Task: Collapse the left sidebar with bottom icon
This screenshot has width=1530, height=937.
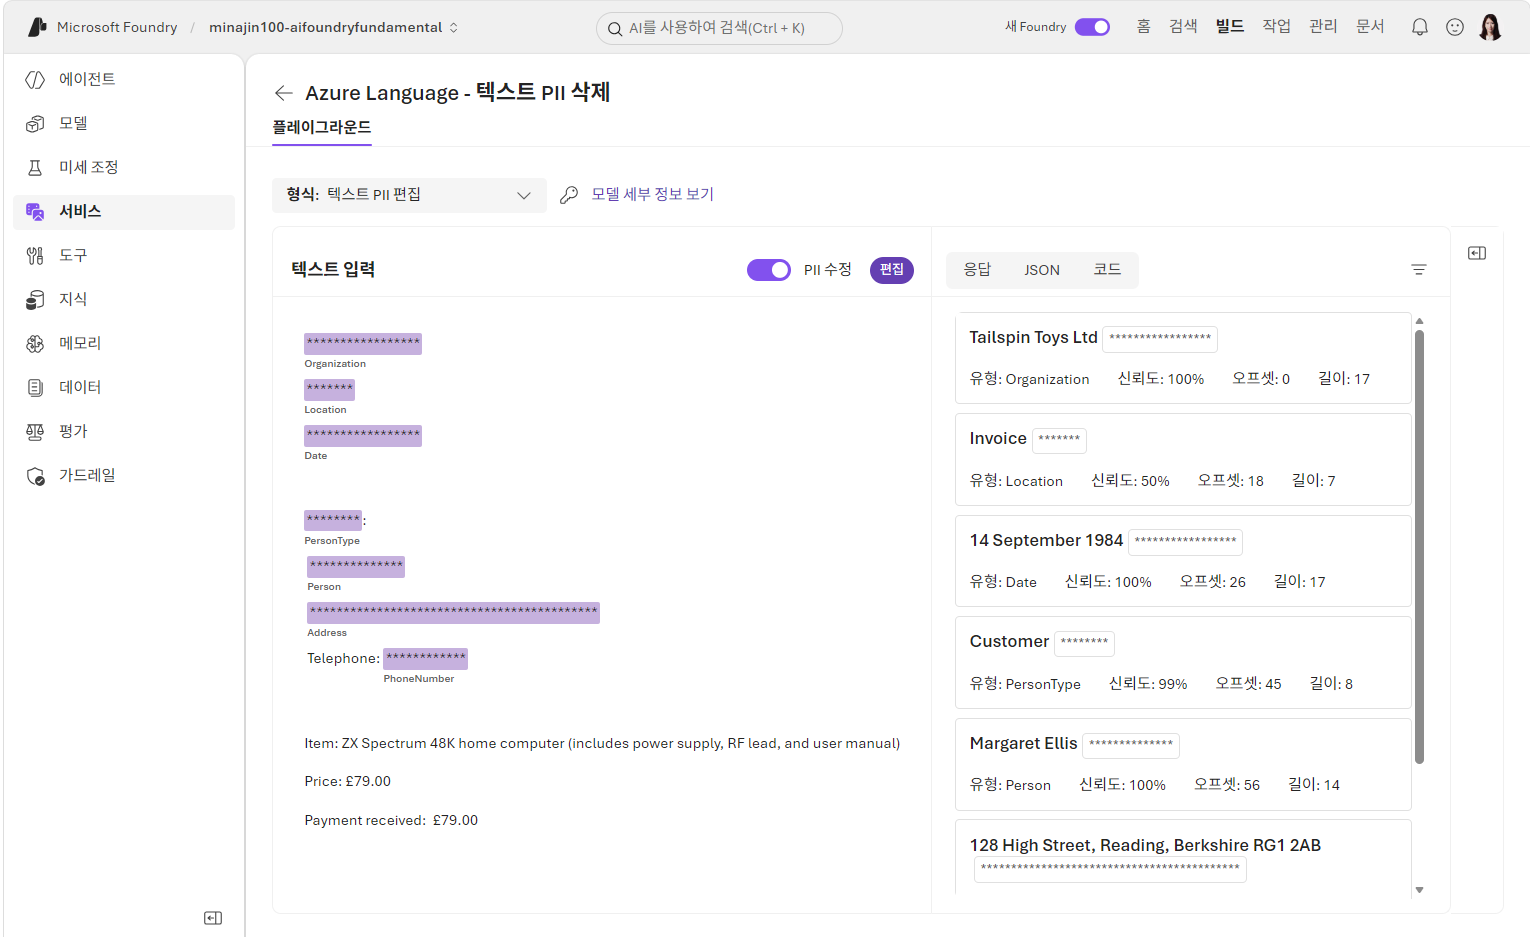Action: (213, 918)
